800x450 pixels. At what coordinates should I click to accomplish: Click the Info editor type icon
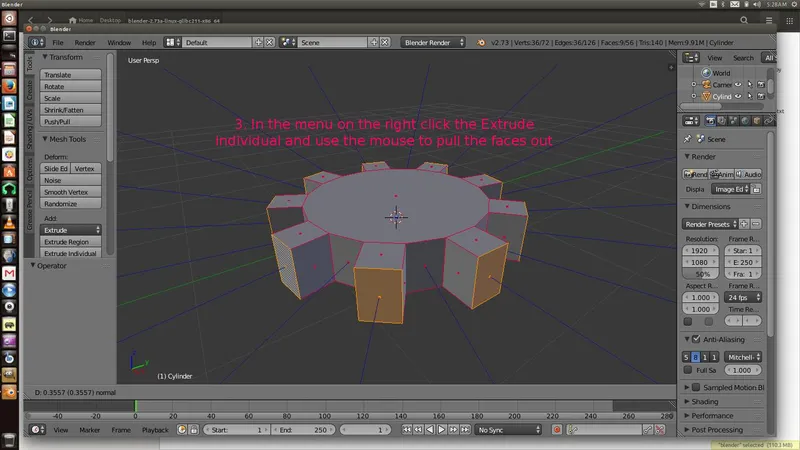(37, 43)
